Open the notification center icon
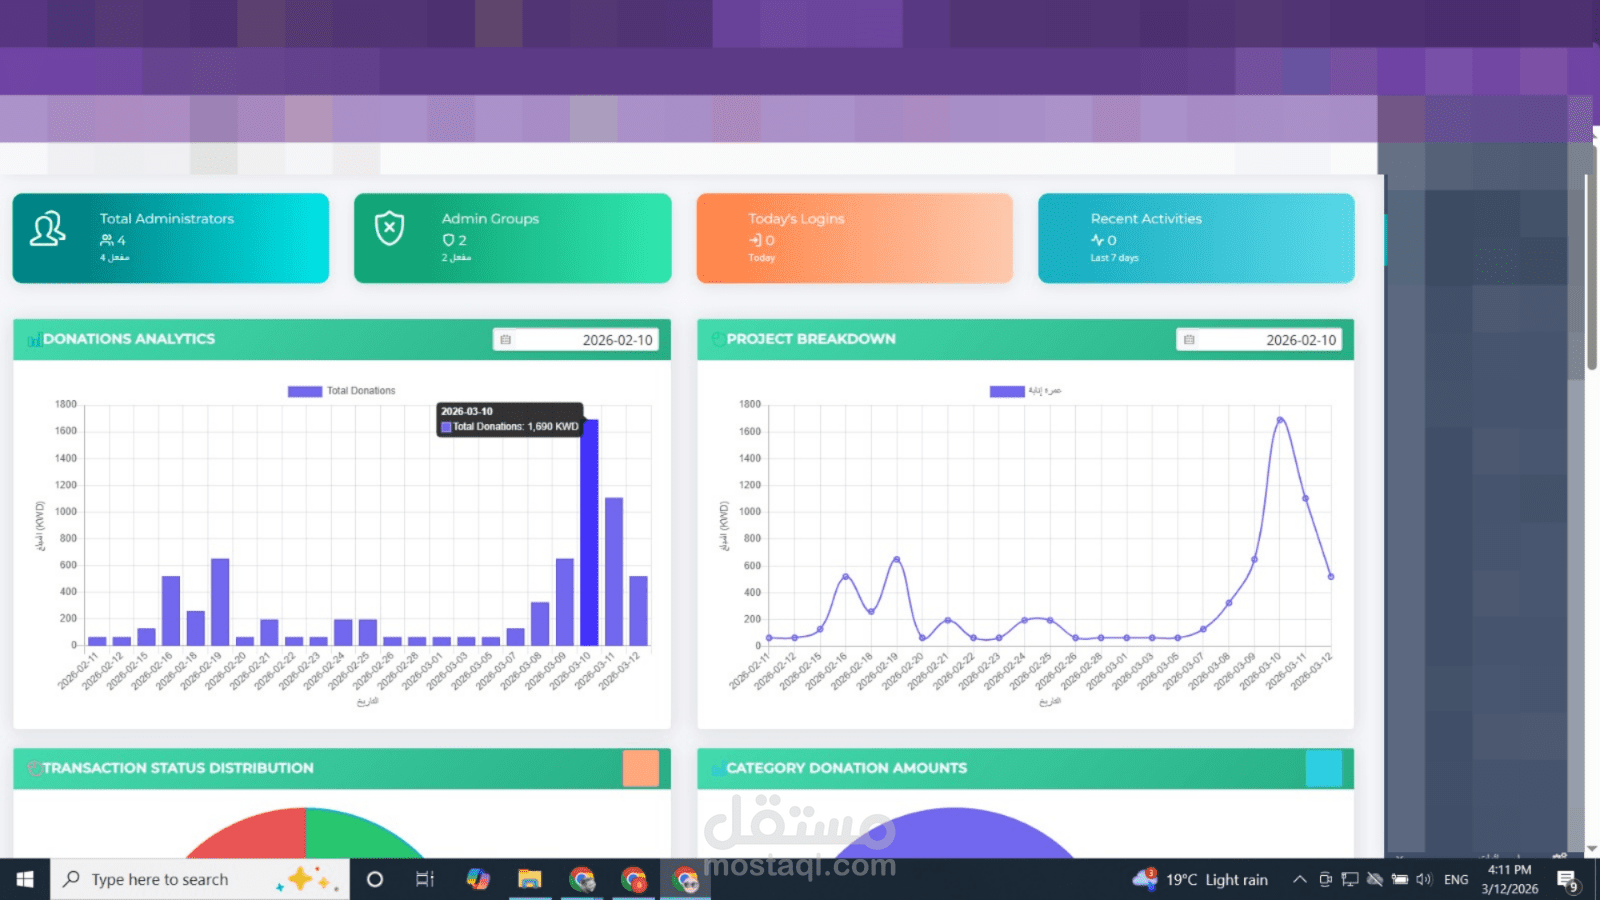This screenshot has height=900, width=1600. point(1567,880)
